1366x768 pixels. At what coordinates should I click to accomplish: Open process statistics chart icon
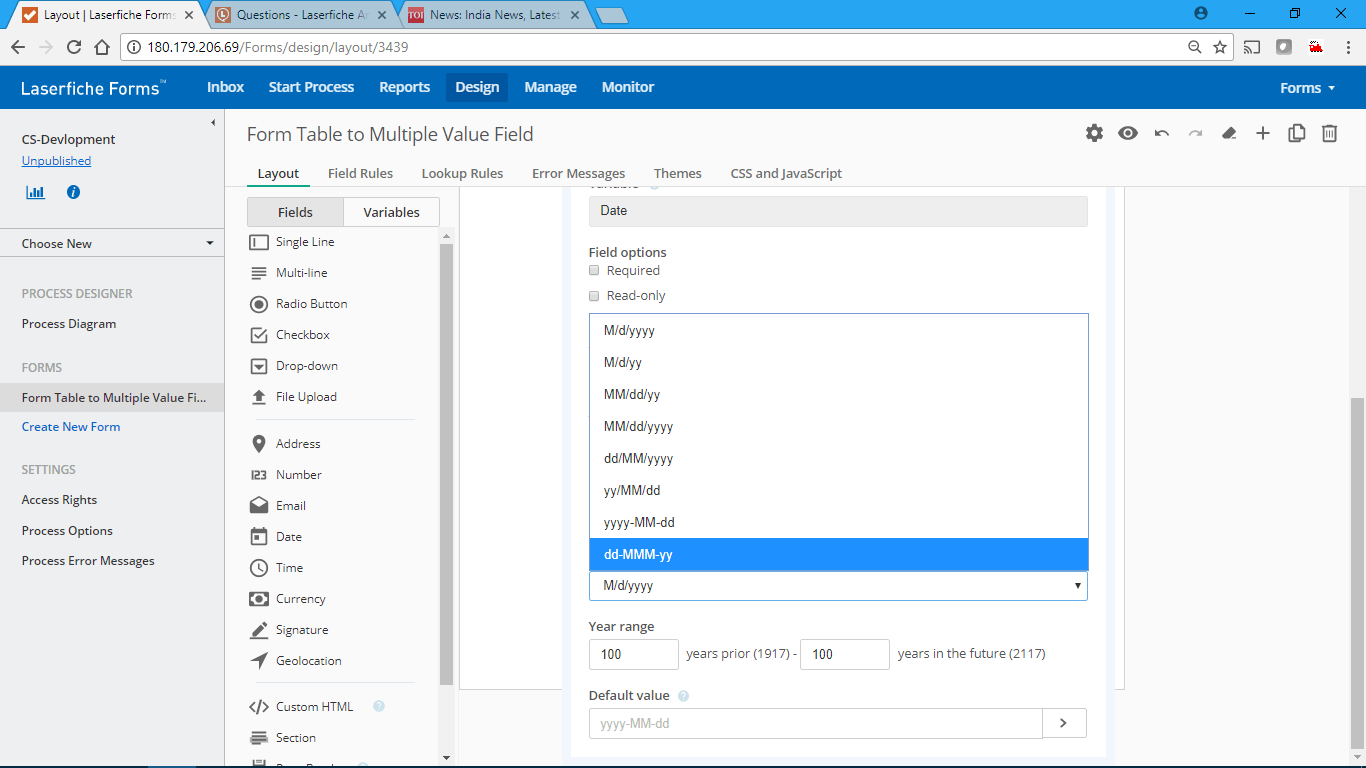click(36, 192)
